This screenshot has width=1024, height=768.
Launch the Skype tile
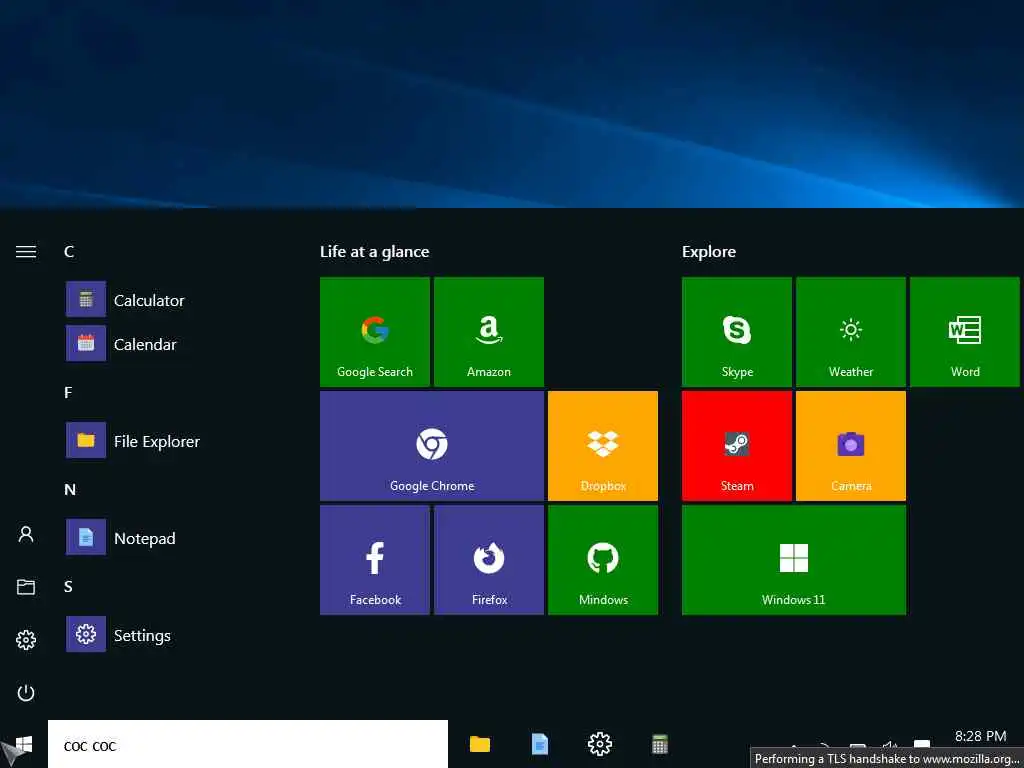[737, 332]
